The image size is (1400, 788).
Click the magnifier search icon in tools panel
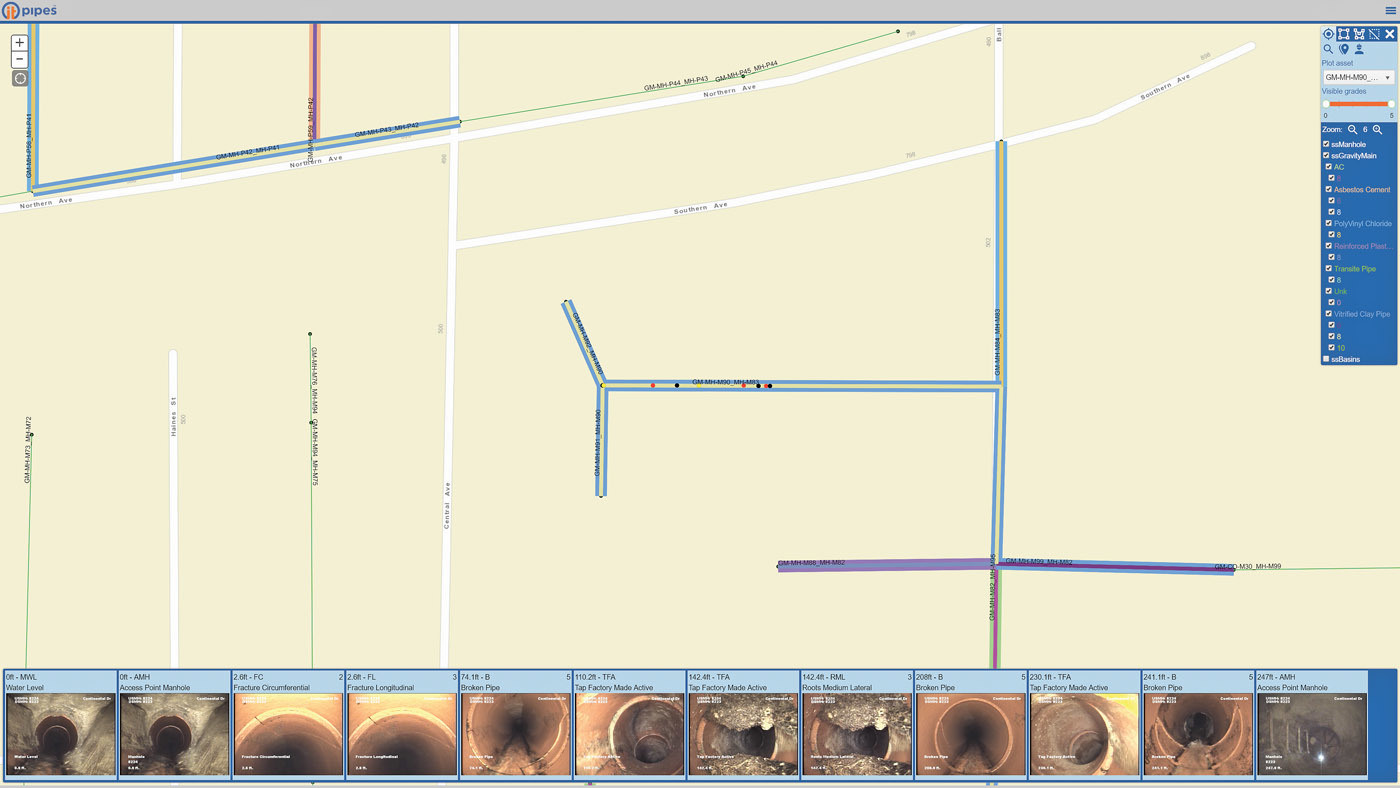pos(1328,49)
